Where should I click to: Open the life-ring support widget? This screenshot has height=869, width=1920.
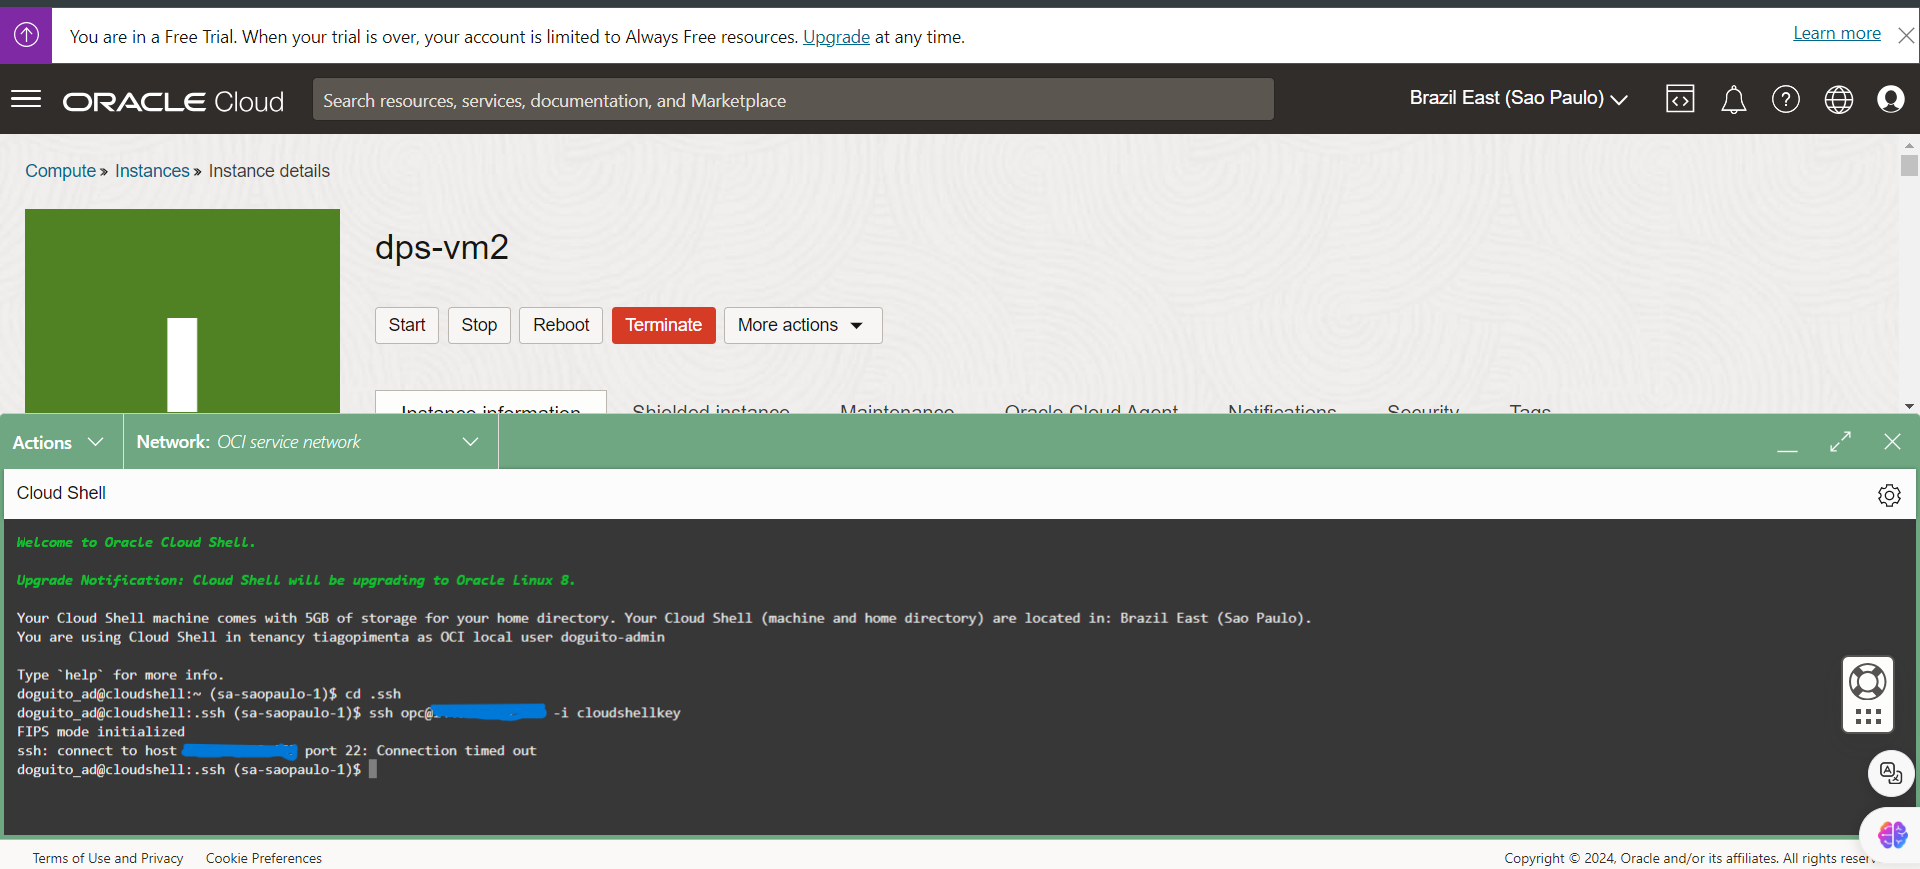(1868, 695)
